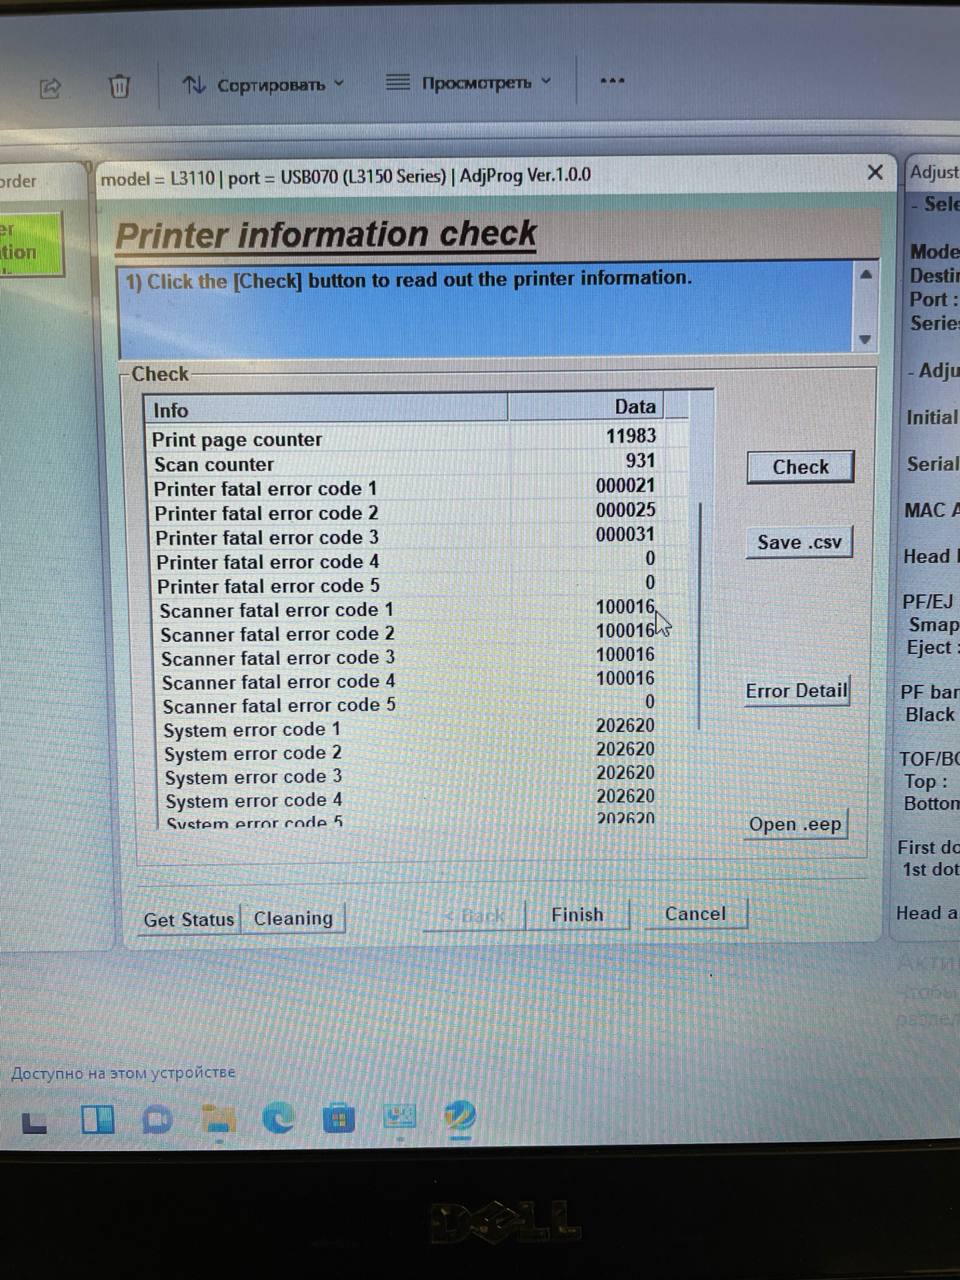The width and height of the screenshot is (960, 1280).
Task: Open File Explorer from the taskbar
Action: click(x=219, y=1118)
